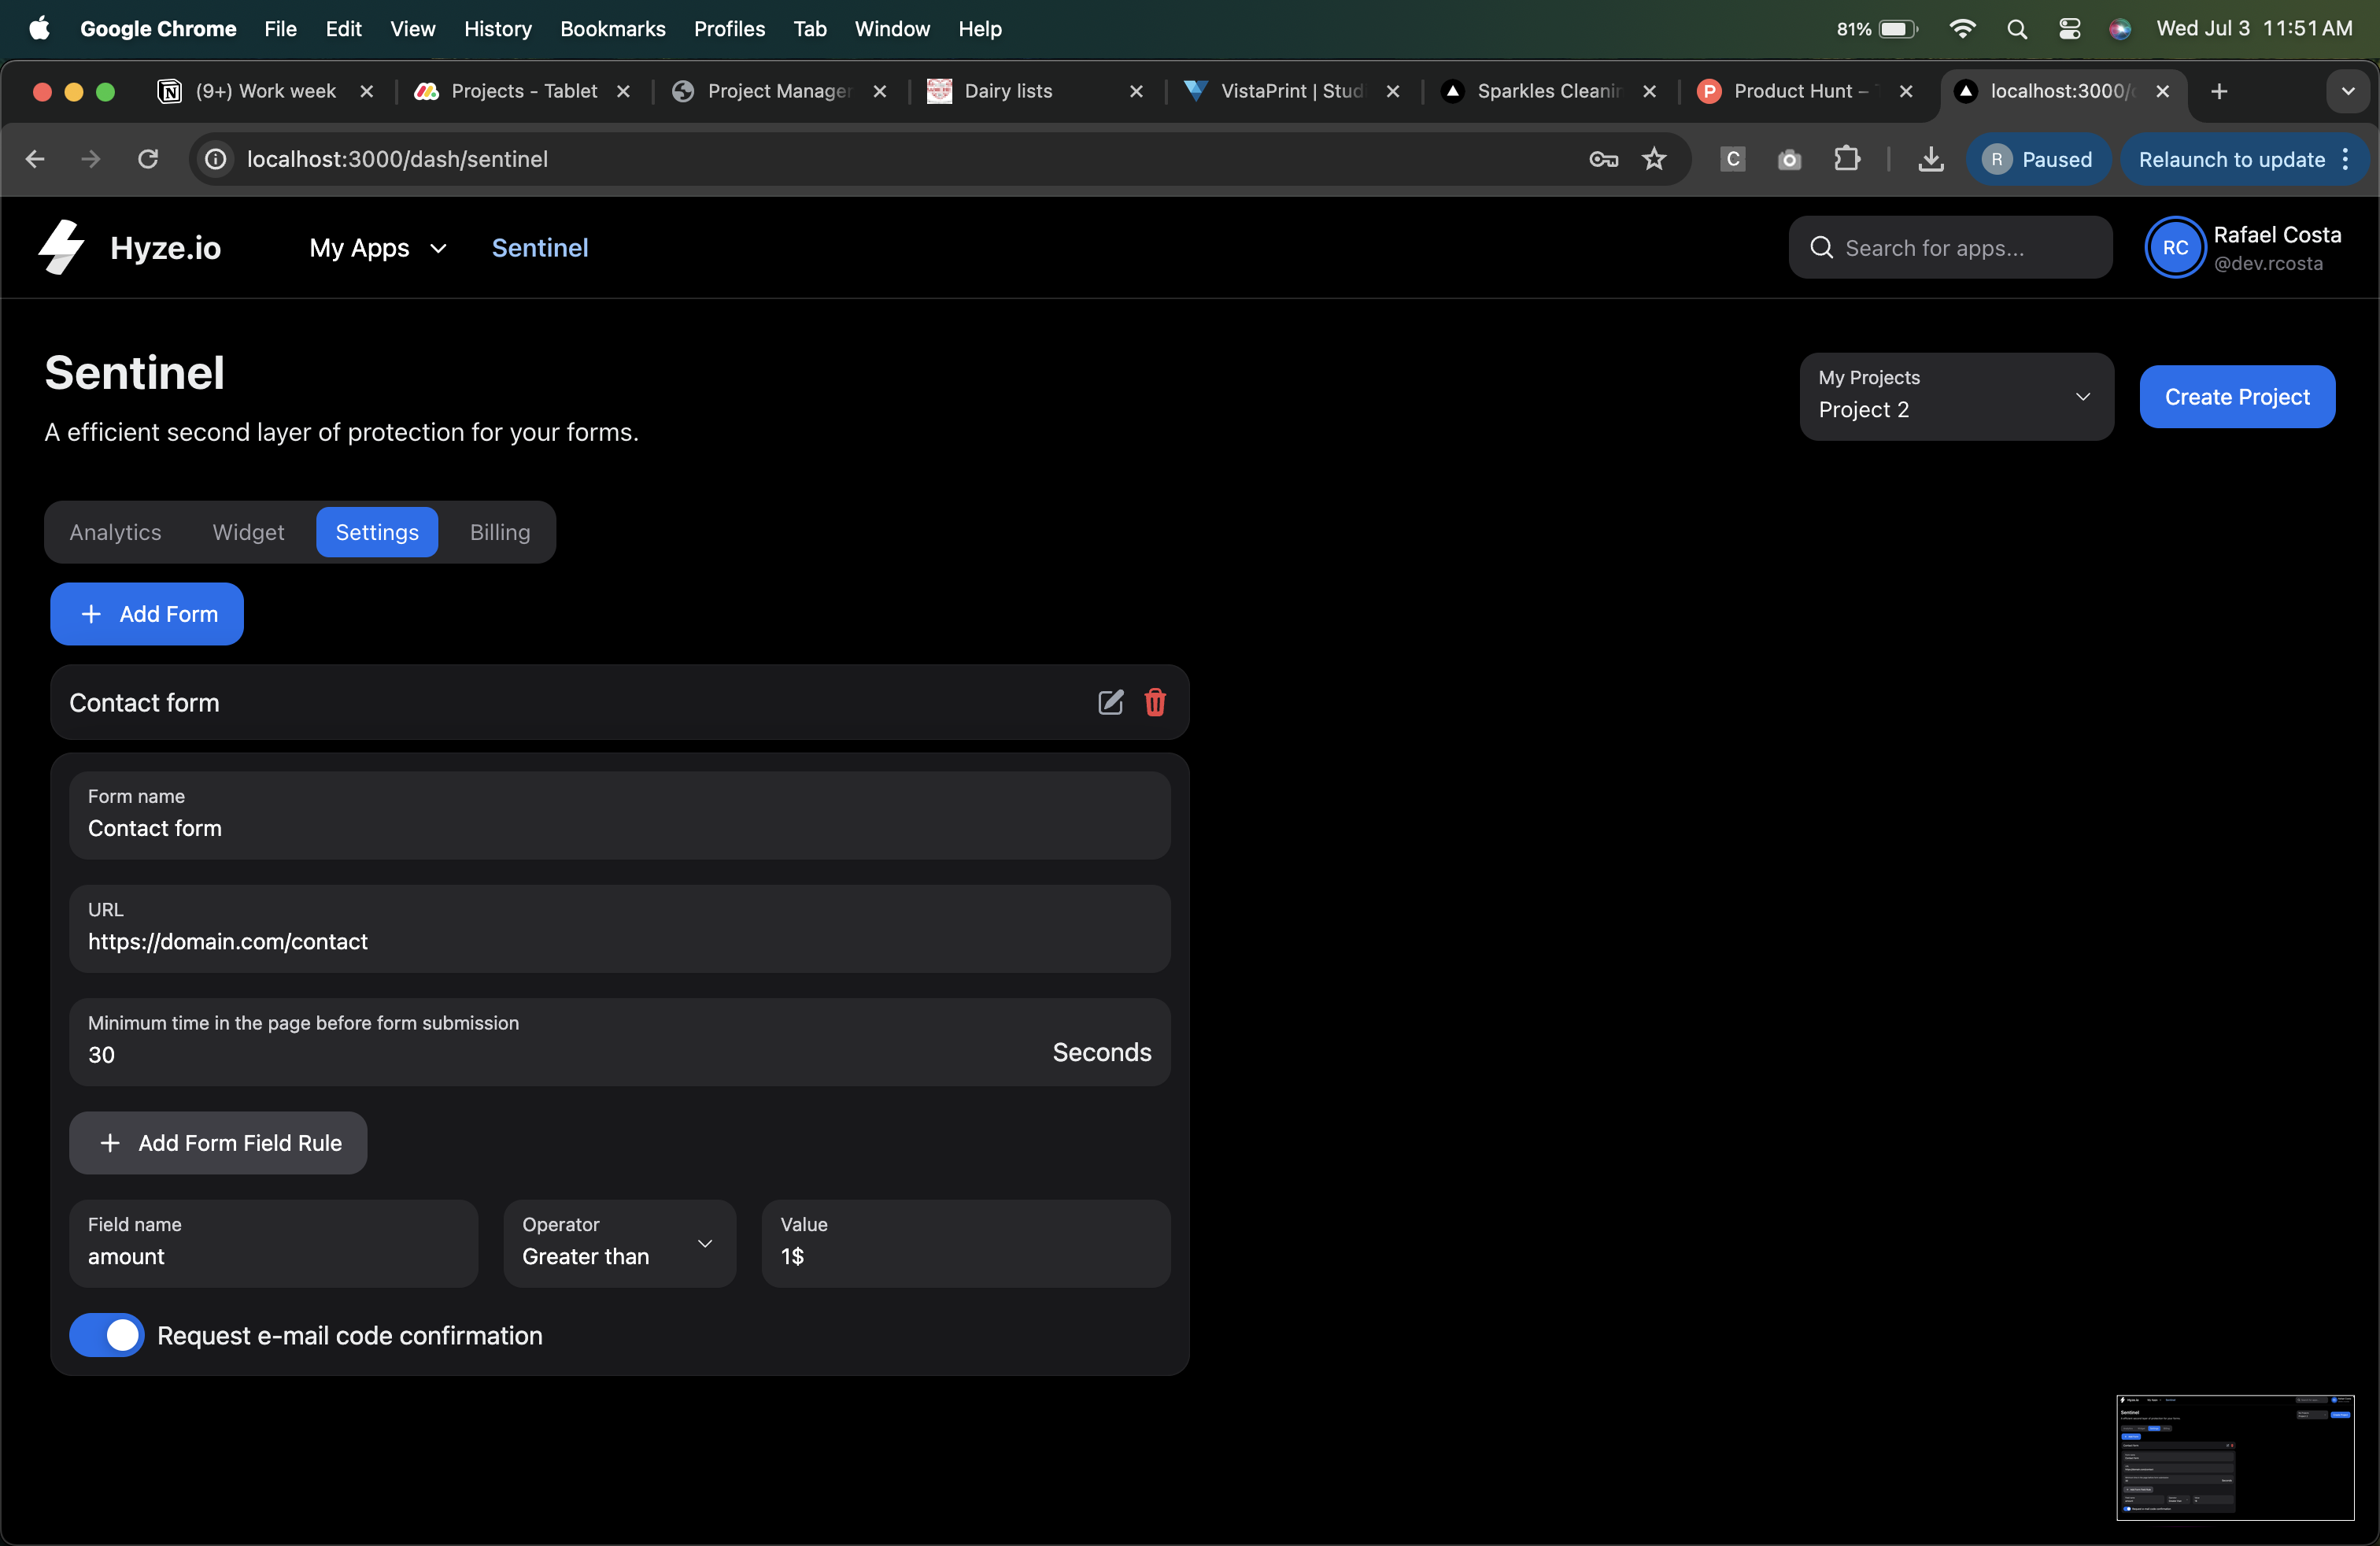This screenshot has width=2380, height=1546.
Task: Switch to the Billing tab
Action: point(500,532)
